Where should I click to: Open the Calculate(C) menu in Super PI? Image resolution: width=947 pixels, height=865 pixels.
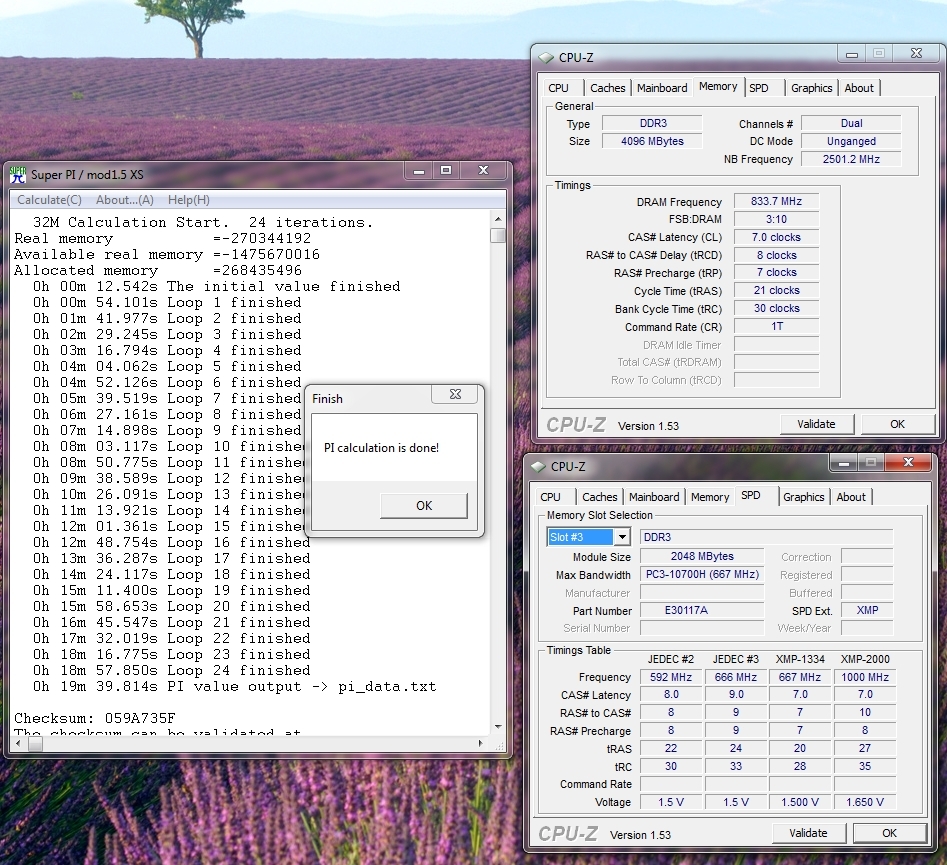(49, 200)
